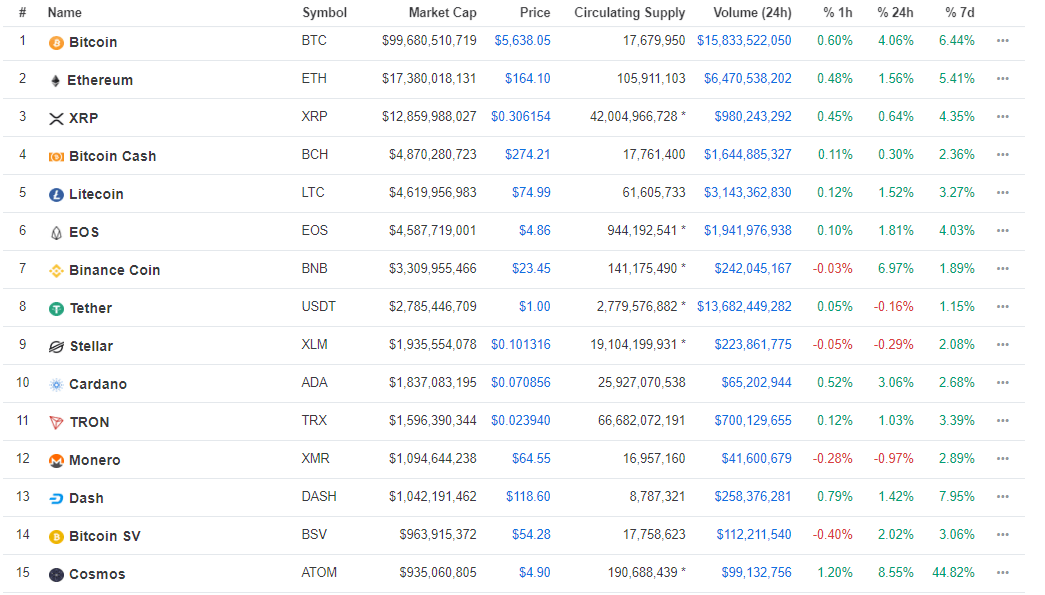Click the Dash logo icon

pos(56,498)
